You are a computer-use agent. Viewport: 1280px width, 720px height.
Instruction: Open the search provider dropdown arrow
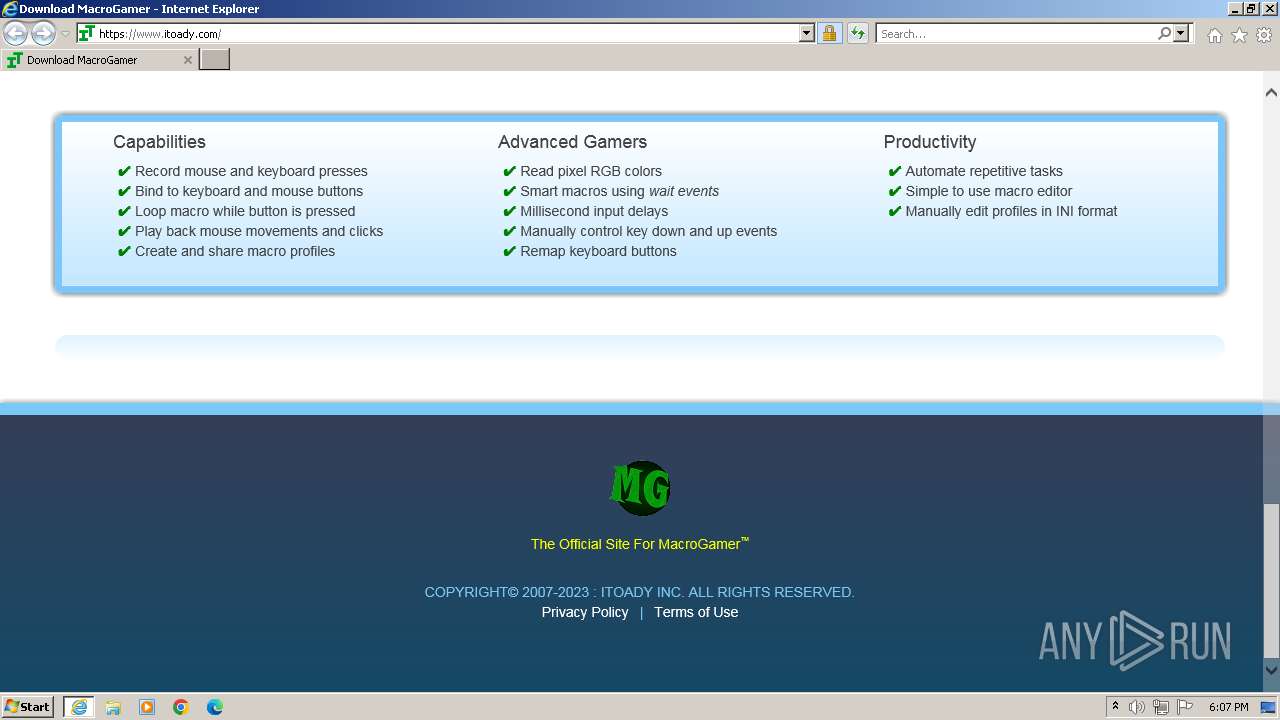[x=1181, y=33]
